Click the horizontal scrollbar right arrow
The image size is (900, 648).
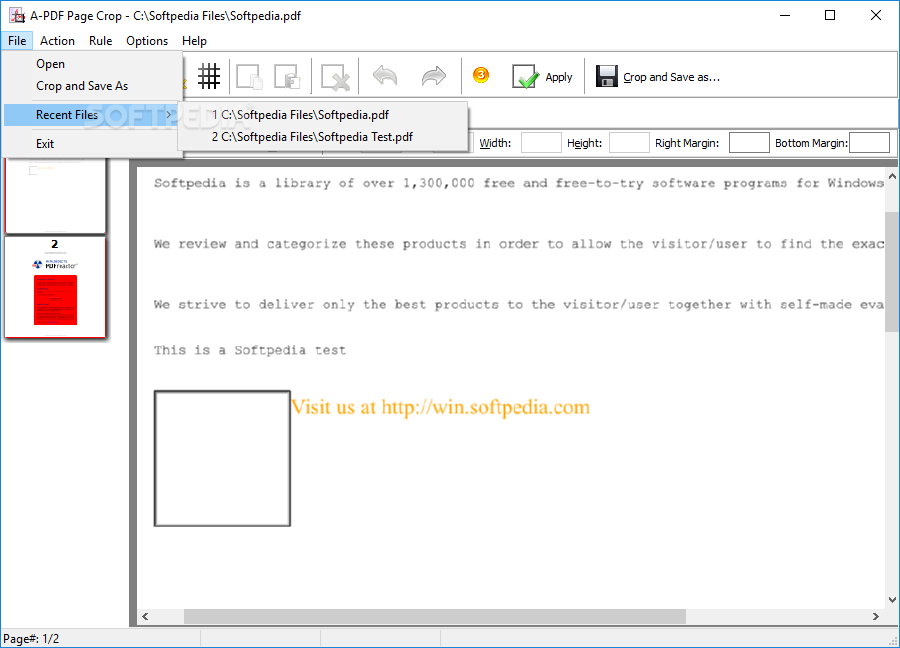tap(875, 616)
